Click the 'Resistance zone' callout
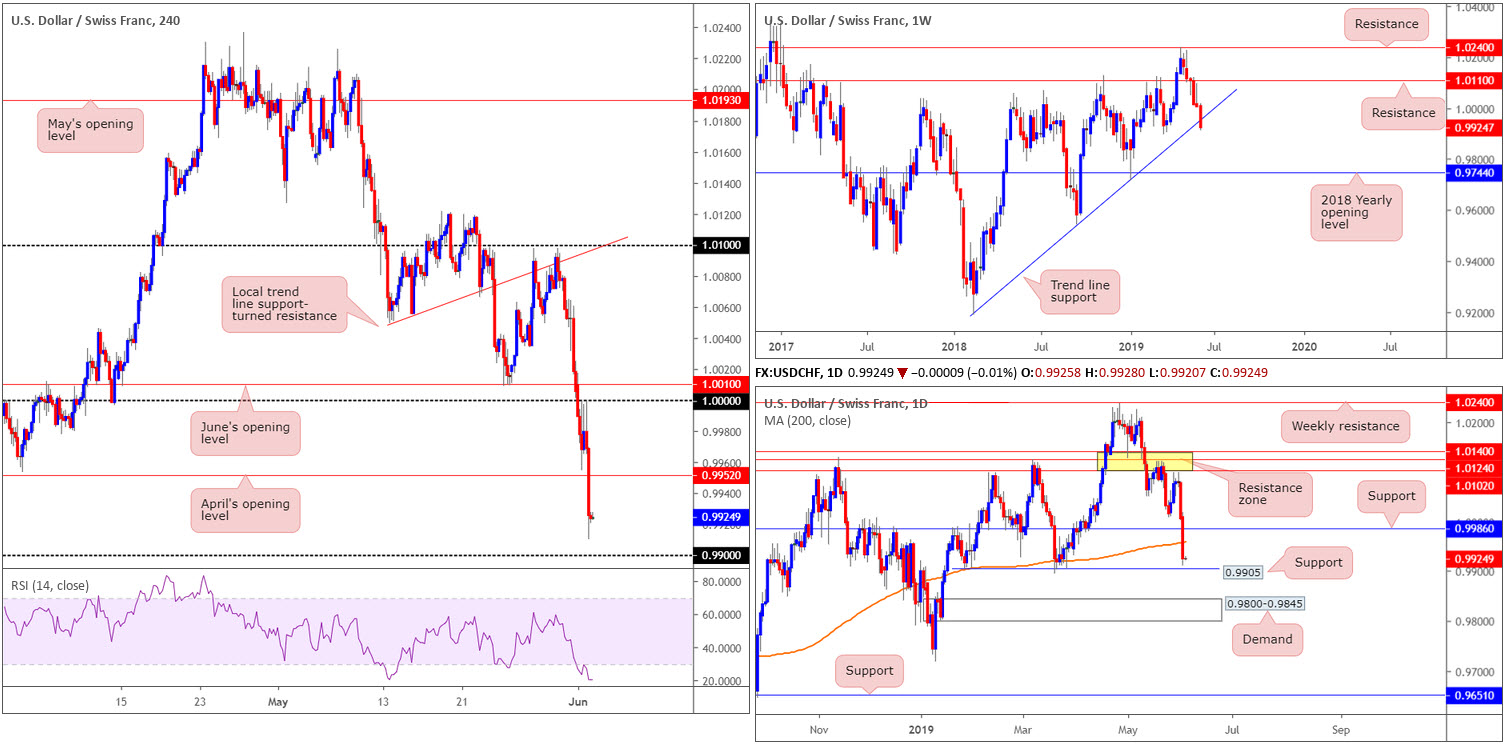This screenshot has height=744, width=1504. point(1271,494)
